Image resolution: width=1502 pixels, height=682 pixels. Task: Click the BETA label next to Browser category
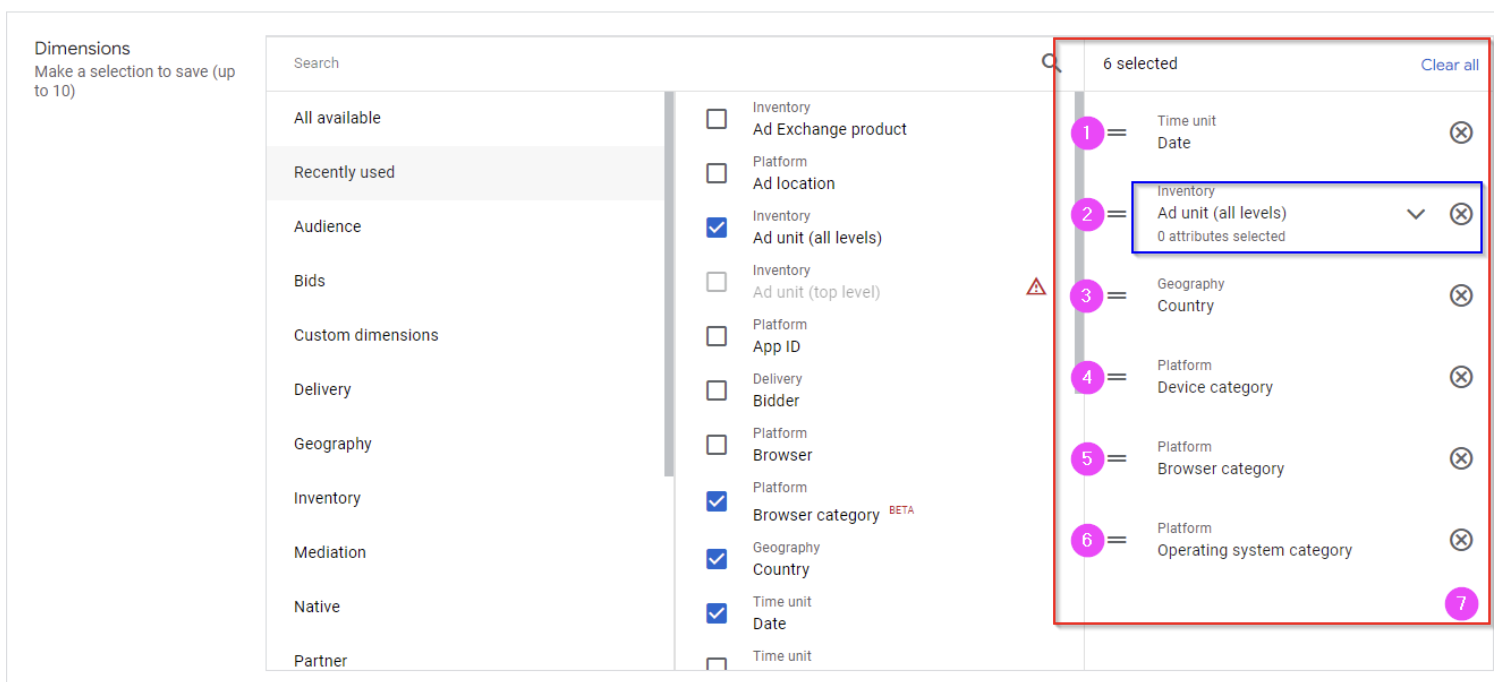tap(901, 510)
